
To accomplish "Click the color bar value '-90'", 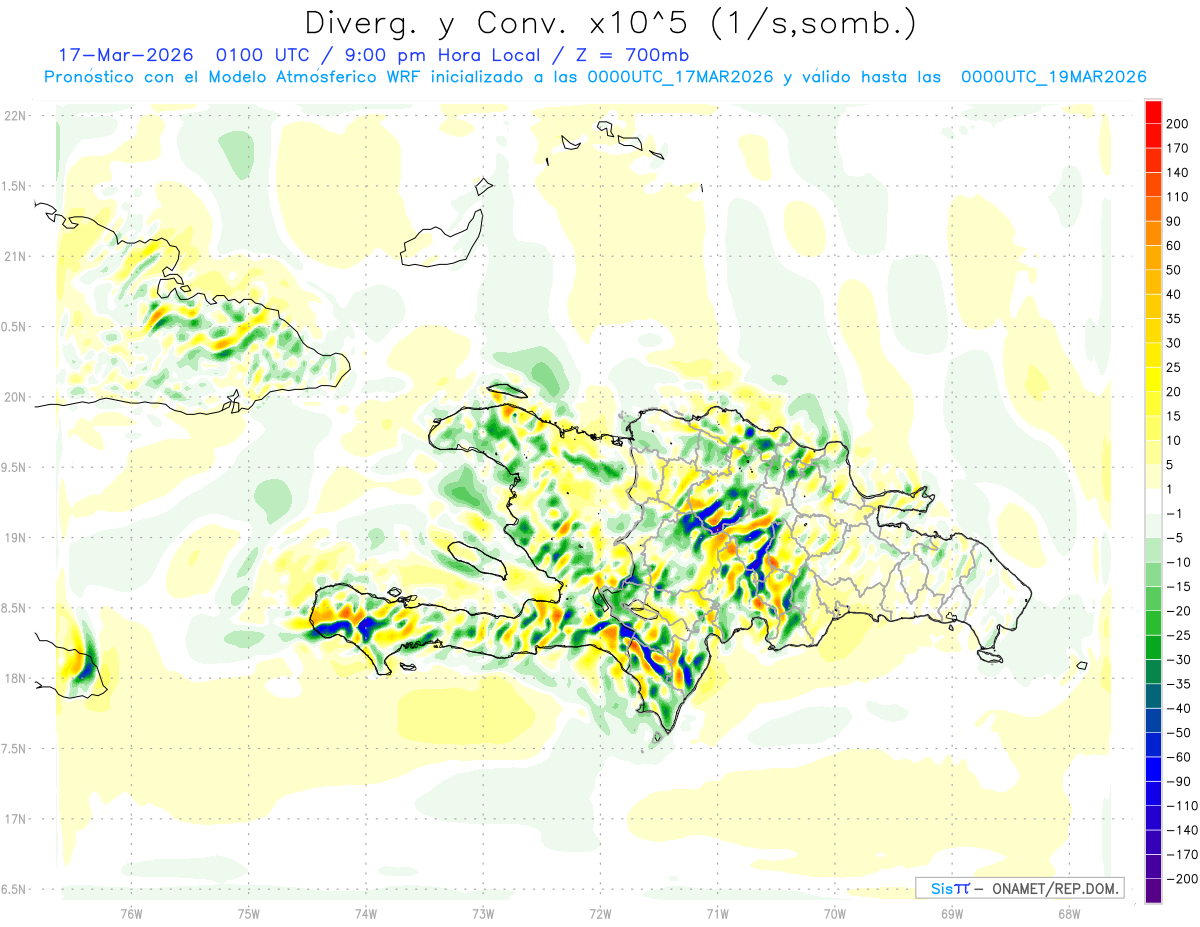I will click(x=1178, y=781).
